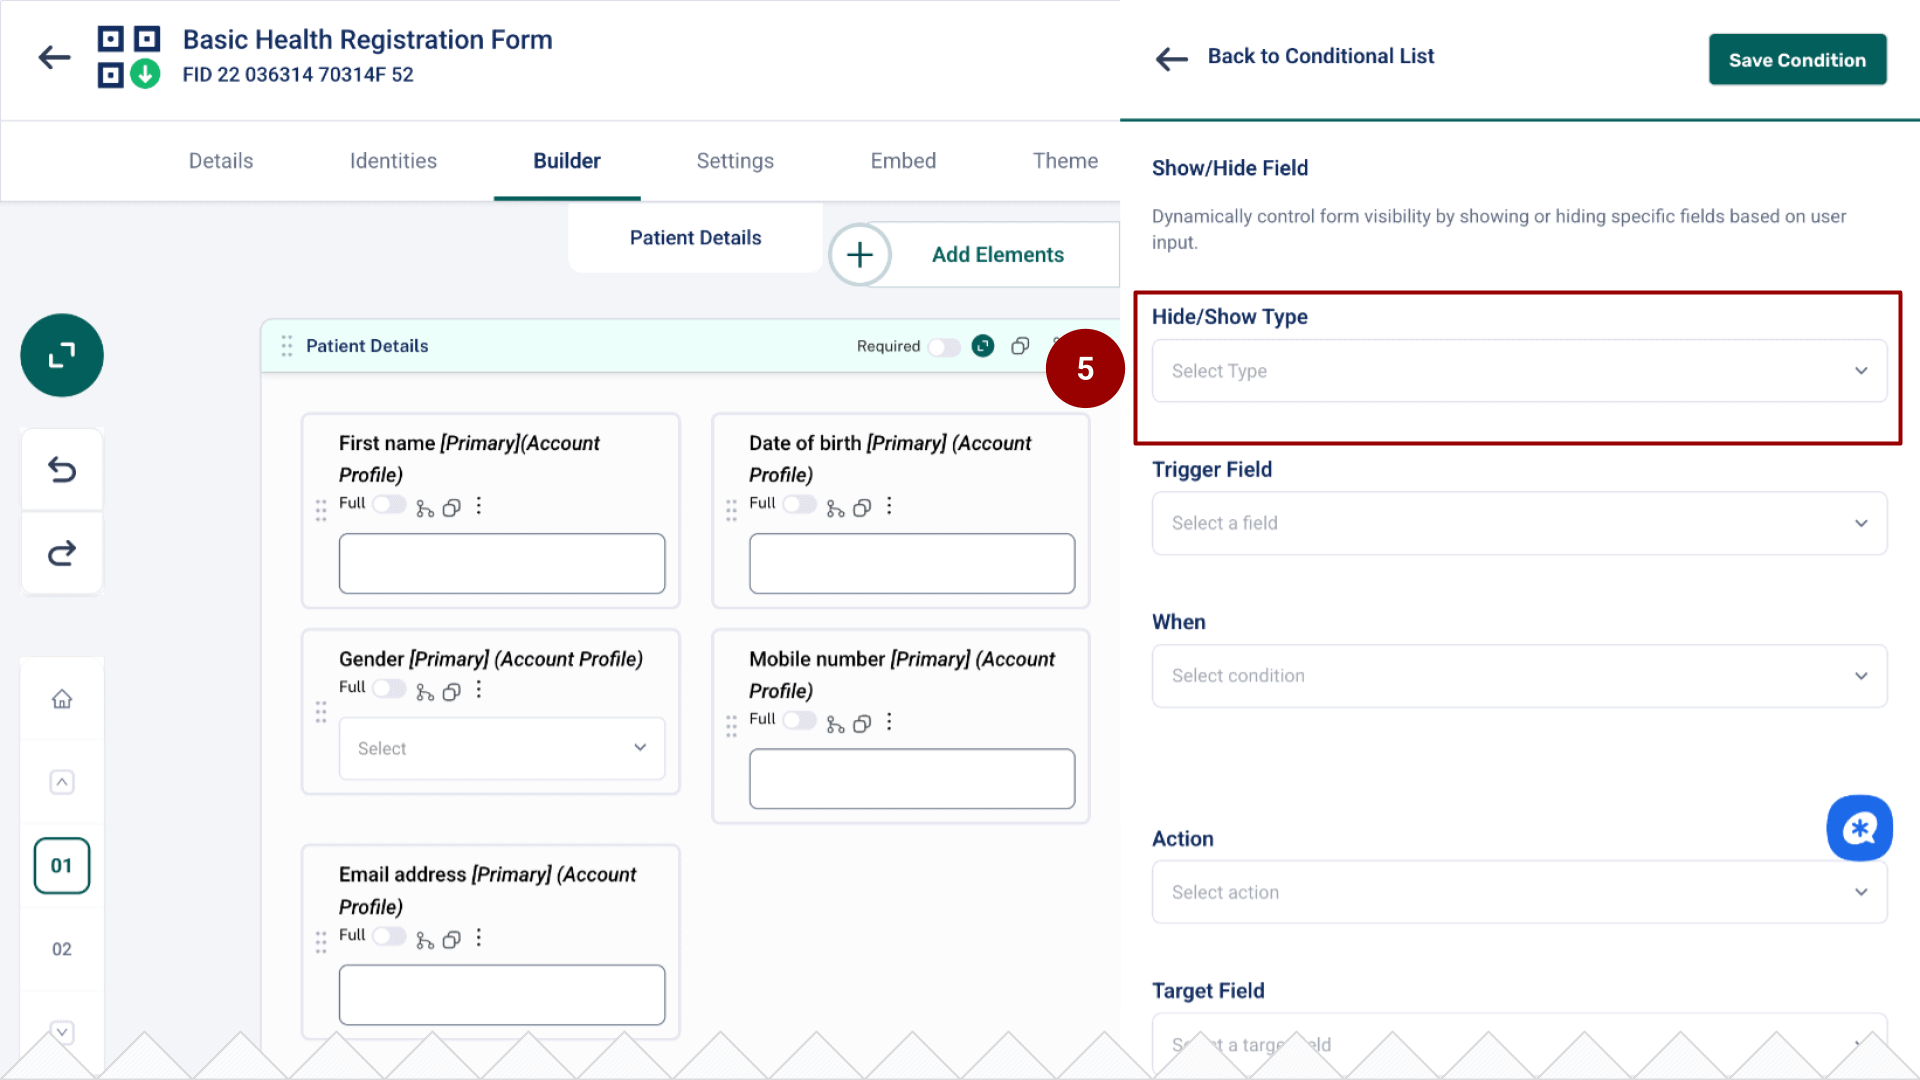1920x1080 pixels.
Task: Click the Add Elements button
Action: [x=997, y=254]
